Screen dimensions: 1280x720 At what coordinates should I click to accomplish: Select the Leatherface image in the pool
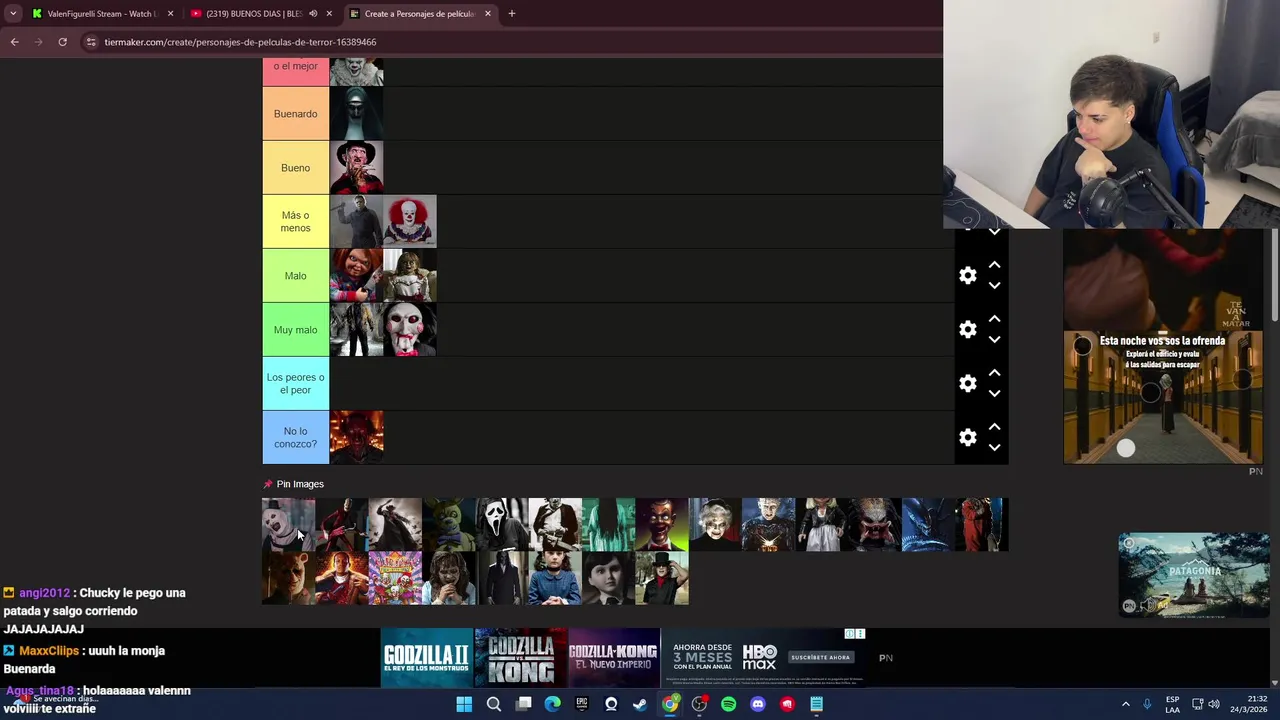coord(555,524)
